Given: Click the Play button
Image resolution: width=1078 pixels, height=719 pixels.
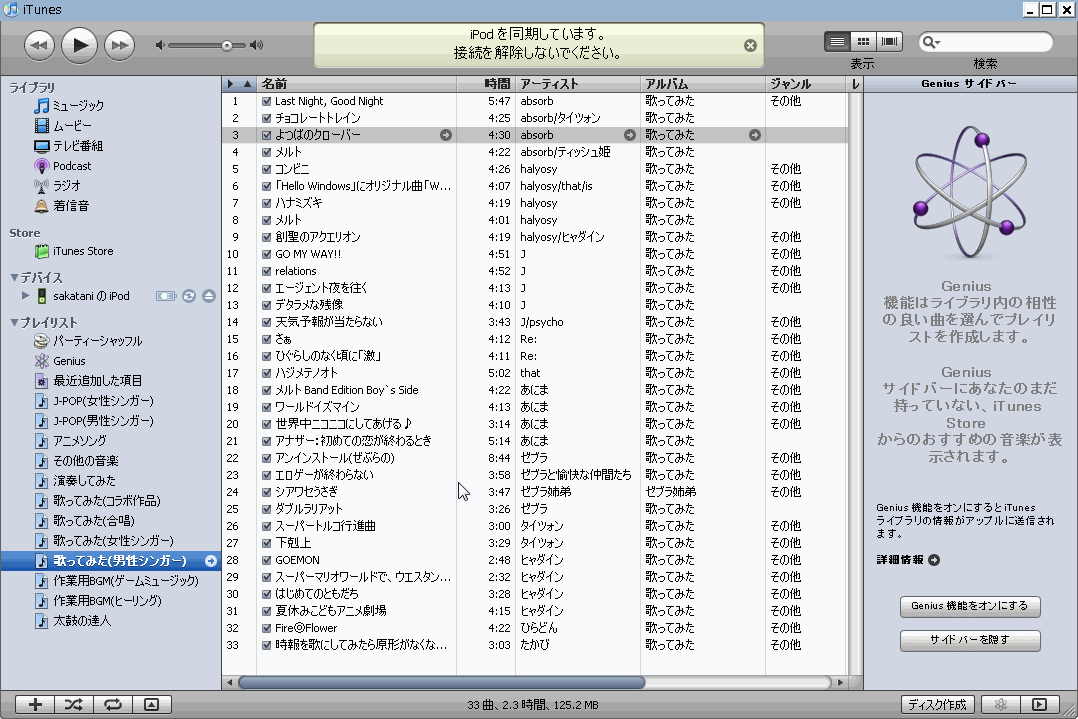Looking at the screenshot, I should [79, 45].
